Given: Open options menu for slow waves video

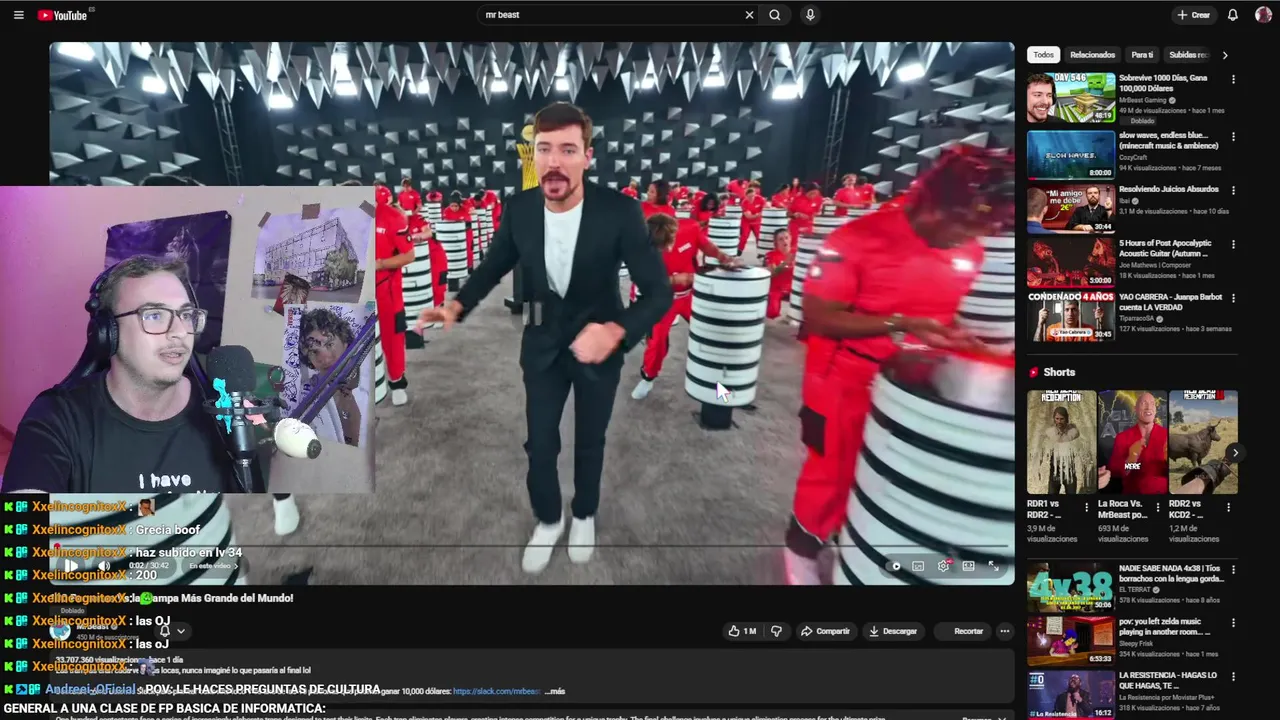Looking at the screenshot, I should click(1233, 137).
